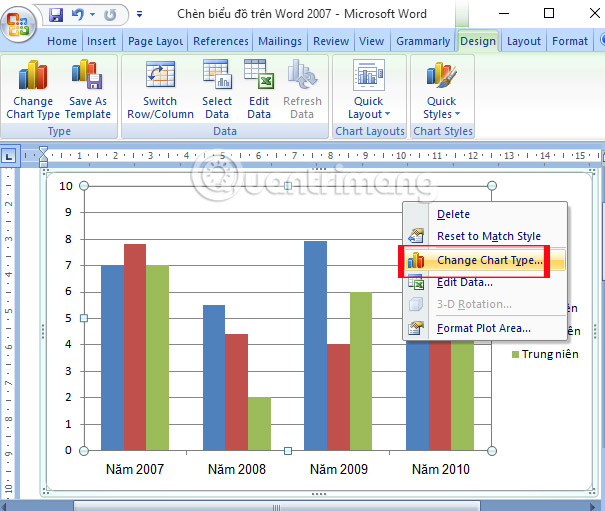Select the Trung niên legend entry

(x=545, y=354)
